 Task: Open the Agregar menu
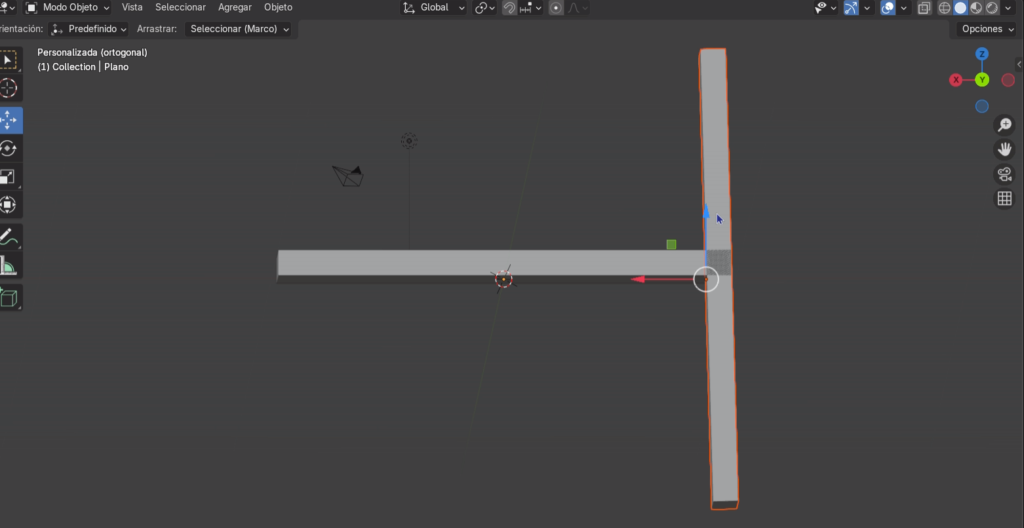pos(235,8)
